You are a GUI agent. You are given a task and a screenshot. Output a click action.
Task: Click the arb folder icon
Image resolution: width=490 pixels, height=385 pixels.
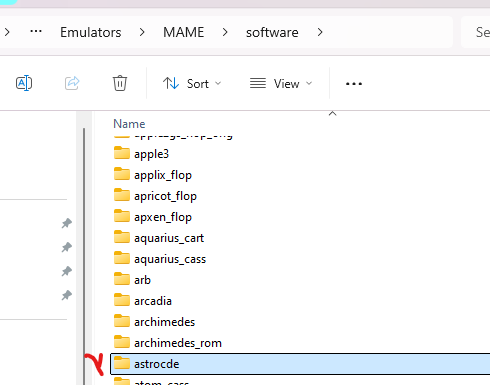[x=122, y=279]
